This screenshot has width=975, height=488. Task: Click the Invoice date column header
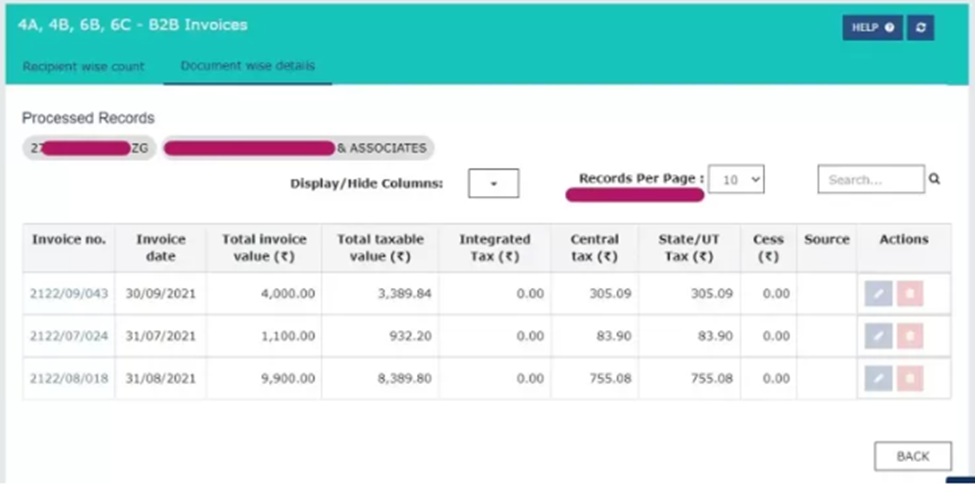(160, 248)
